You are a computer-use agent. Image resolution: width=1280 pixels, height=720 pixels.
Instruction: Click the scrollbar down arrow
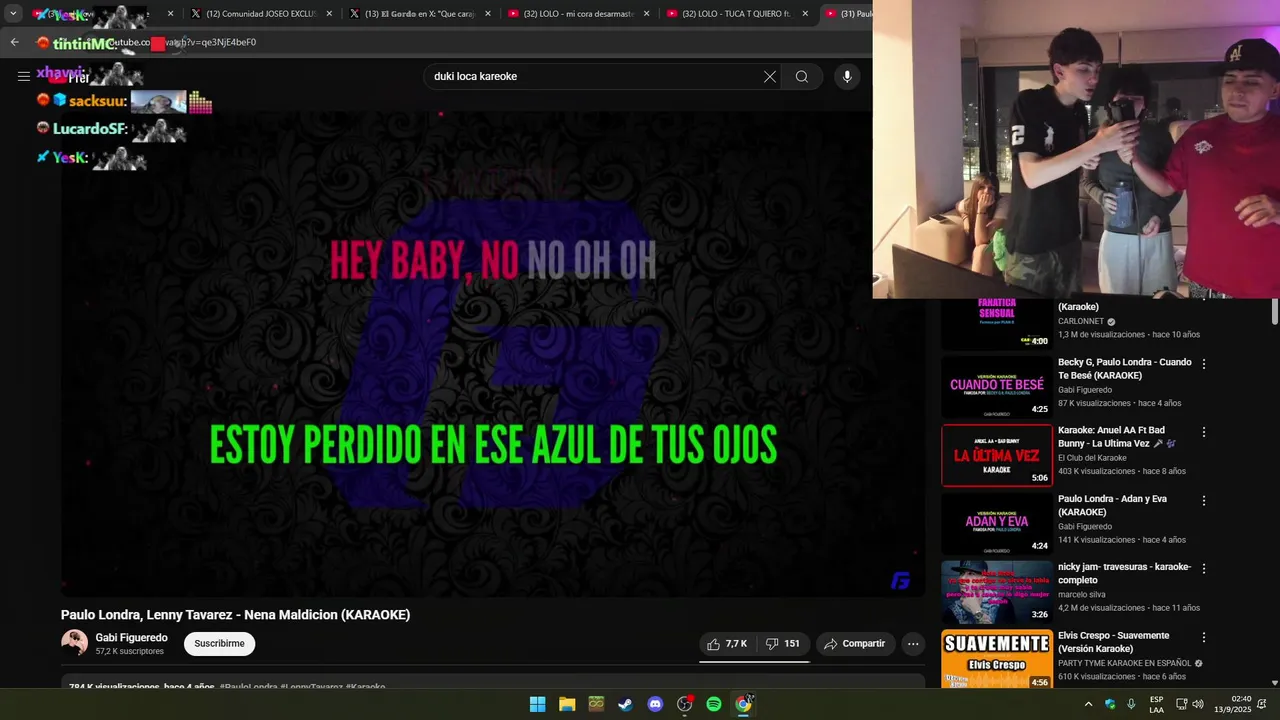pos(1274,683)
